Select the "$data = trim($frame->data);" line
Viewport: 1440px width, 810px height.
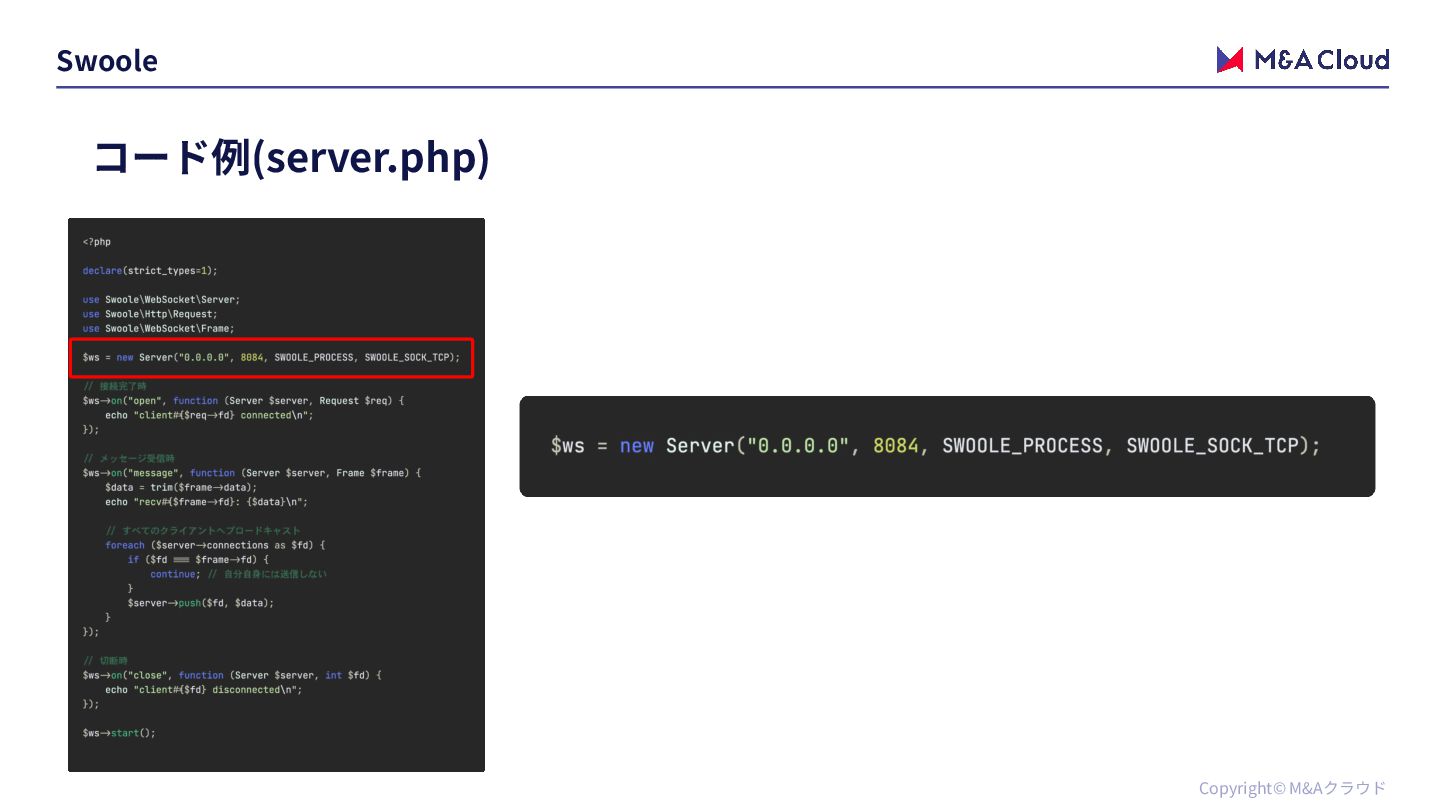point(181,487)
